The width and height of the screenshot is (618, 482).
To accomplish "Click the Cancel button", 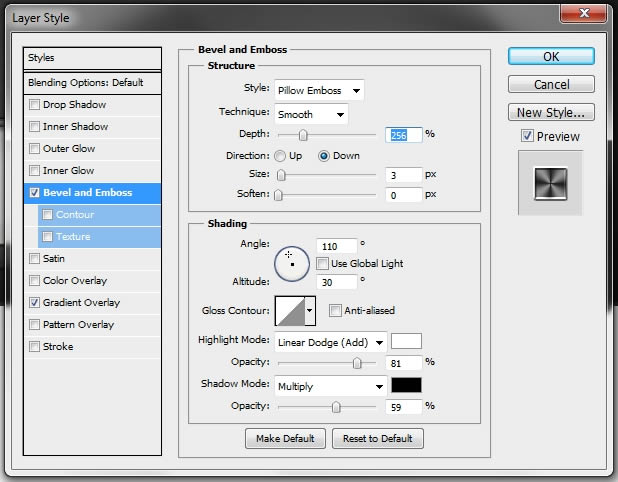I will (x=551, y=84).
